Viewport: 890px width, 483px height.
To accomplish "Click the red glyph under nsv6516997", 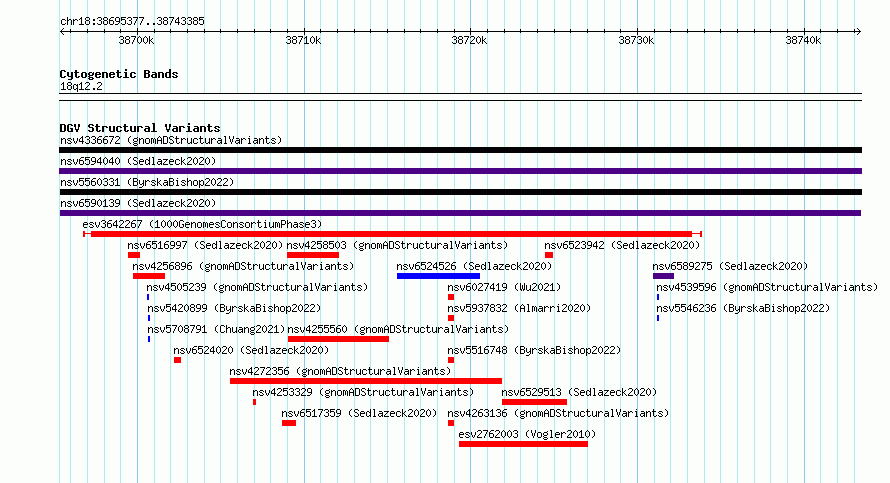I will [134, 255].
